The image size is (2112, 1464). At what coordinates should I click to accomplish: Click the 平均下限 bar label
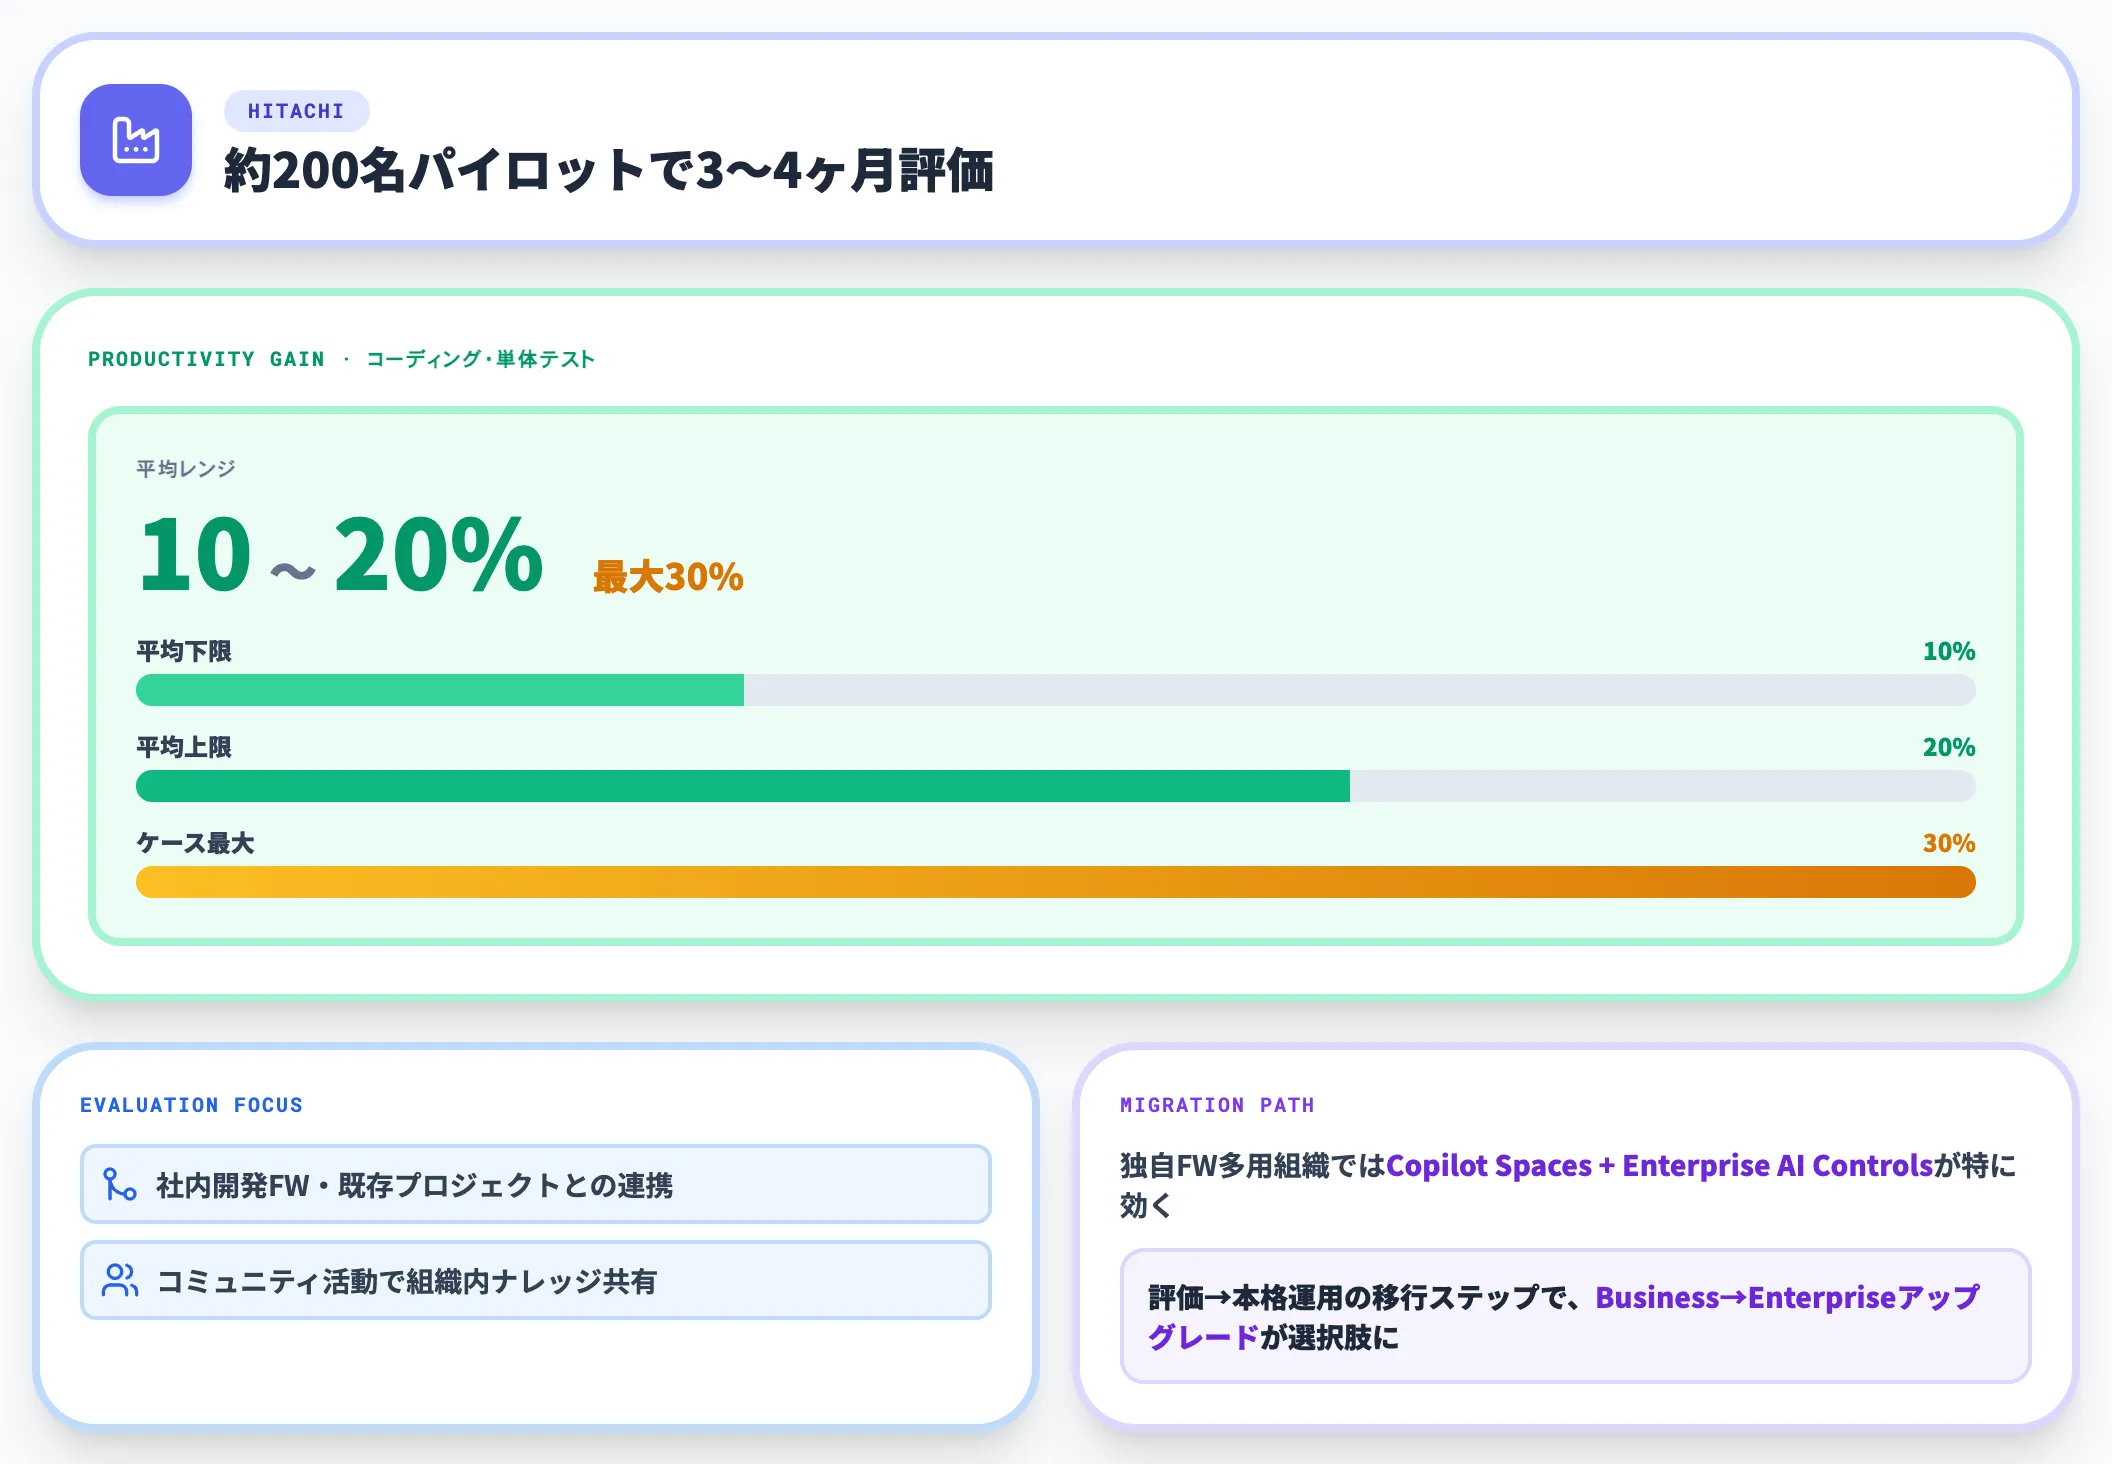(184, 652)
